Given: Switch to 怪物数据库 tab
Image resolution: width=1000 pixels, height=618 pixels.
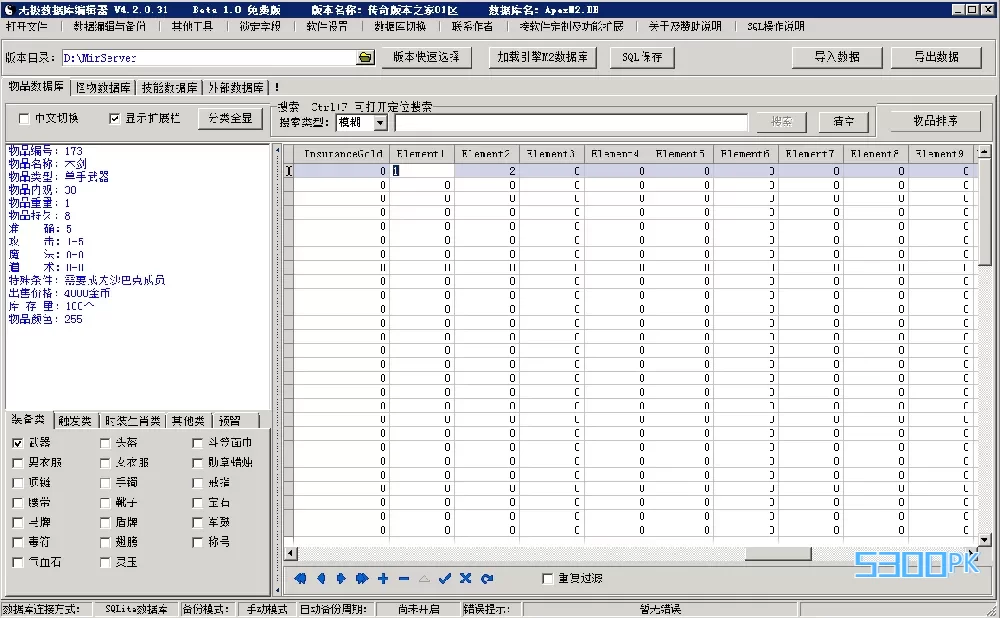Looking at the screenshot, I should [x=103, y=87].
